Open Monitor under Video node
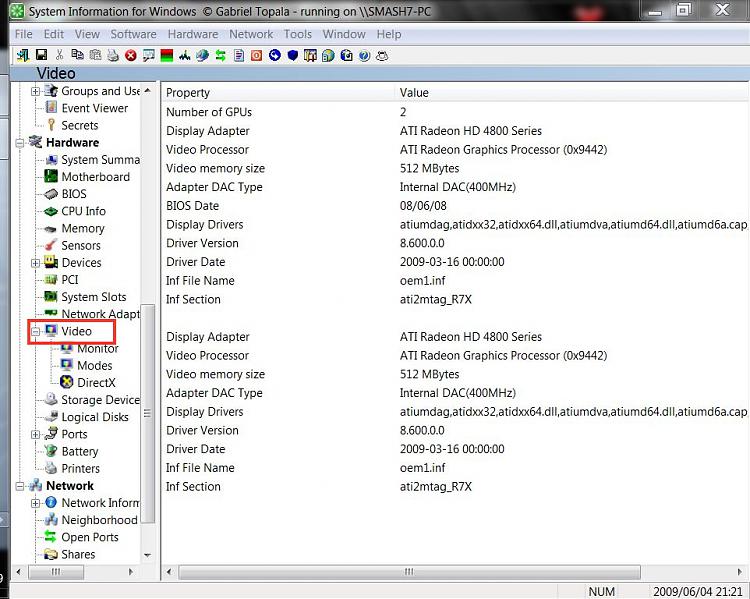Viewport: 750px width, 599px height. pos(98,348)
